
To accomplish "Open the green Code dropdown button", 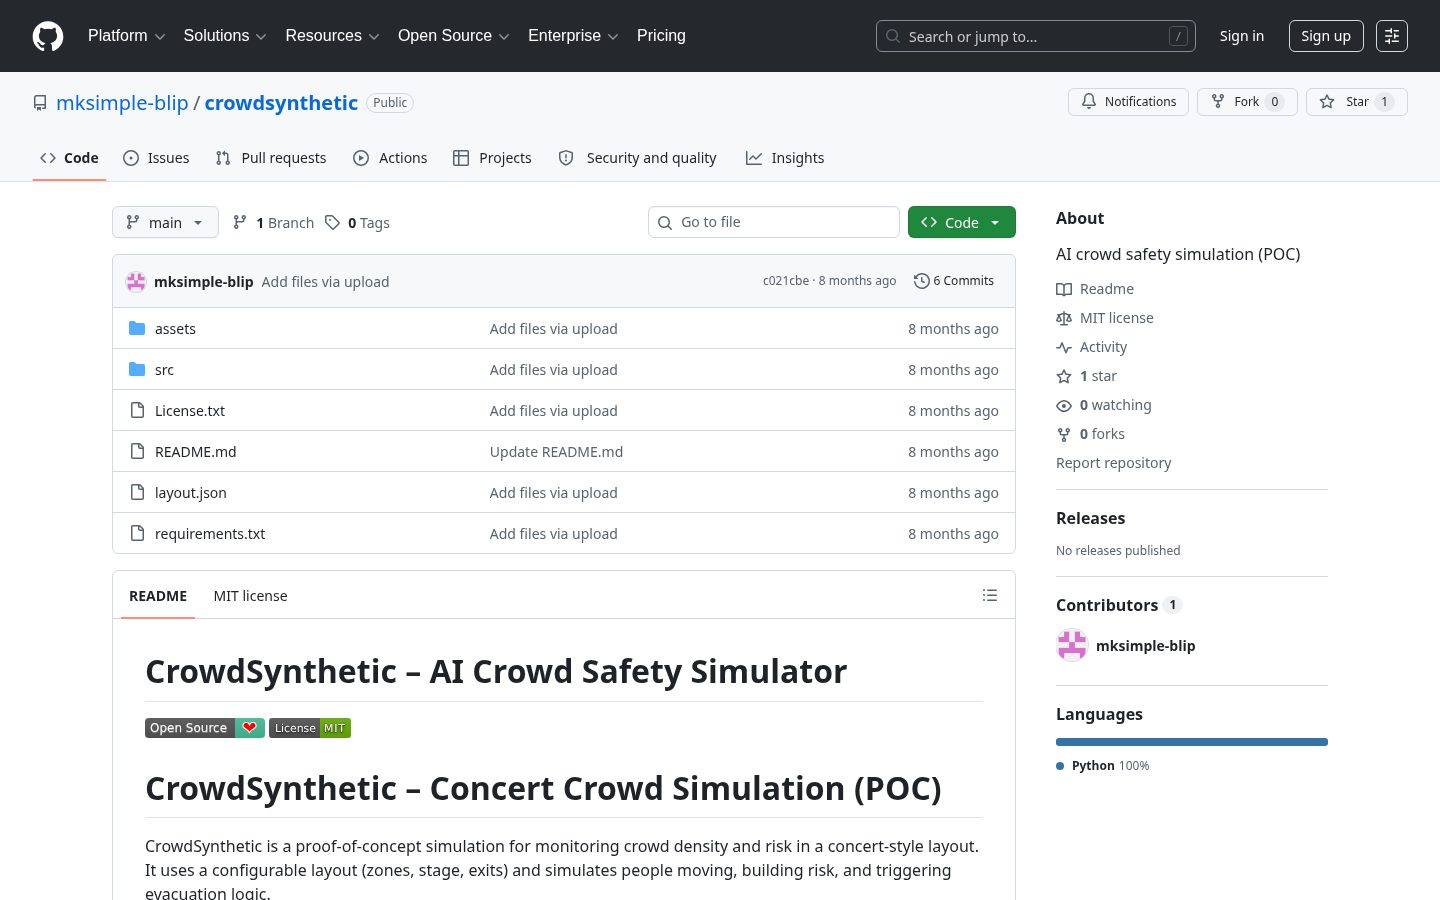I will pos(961,222).
